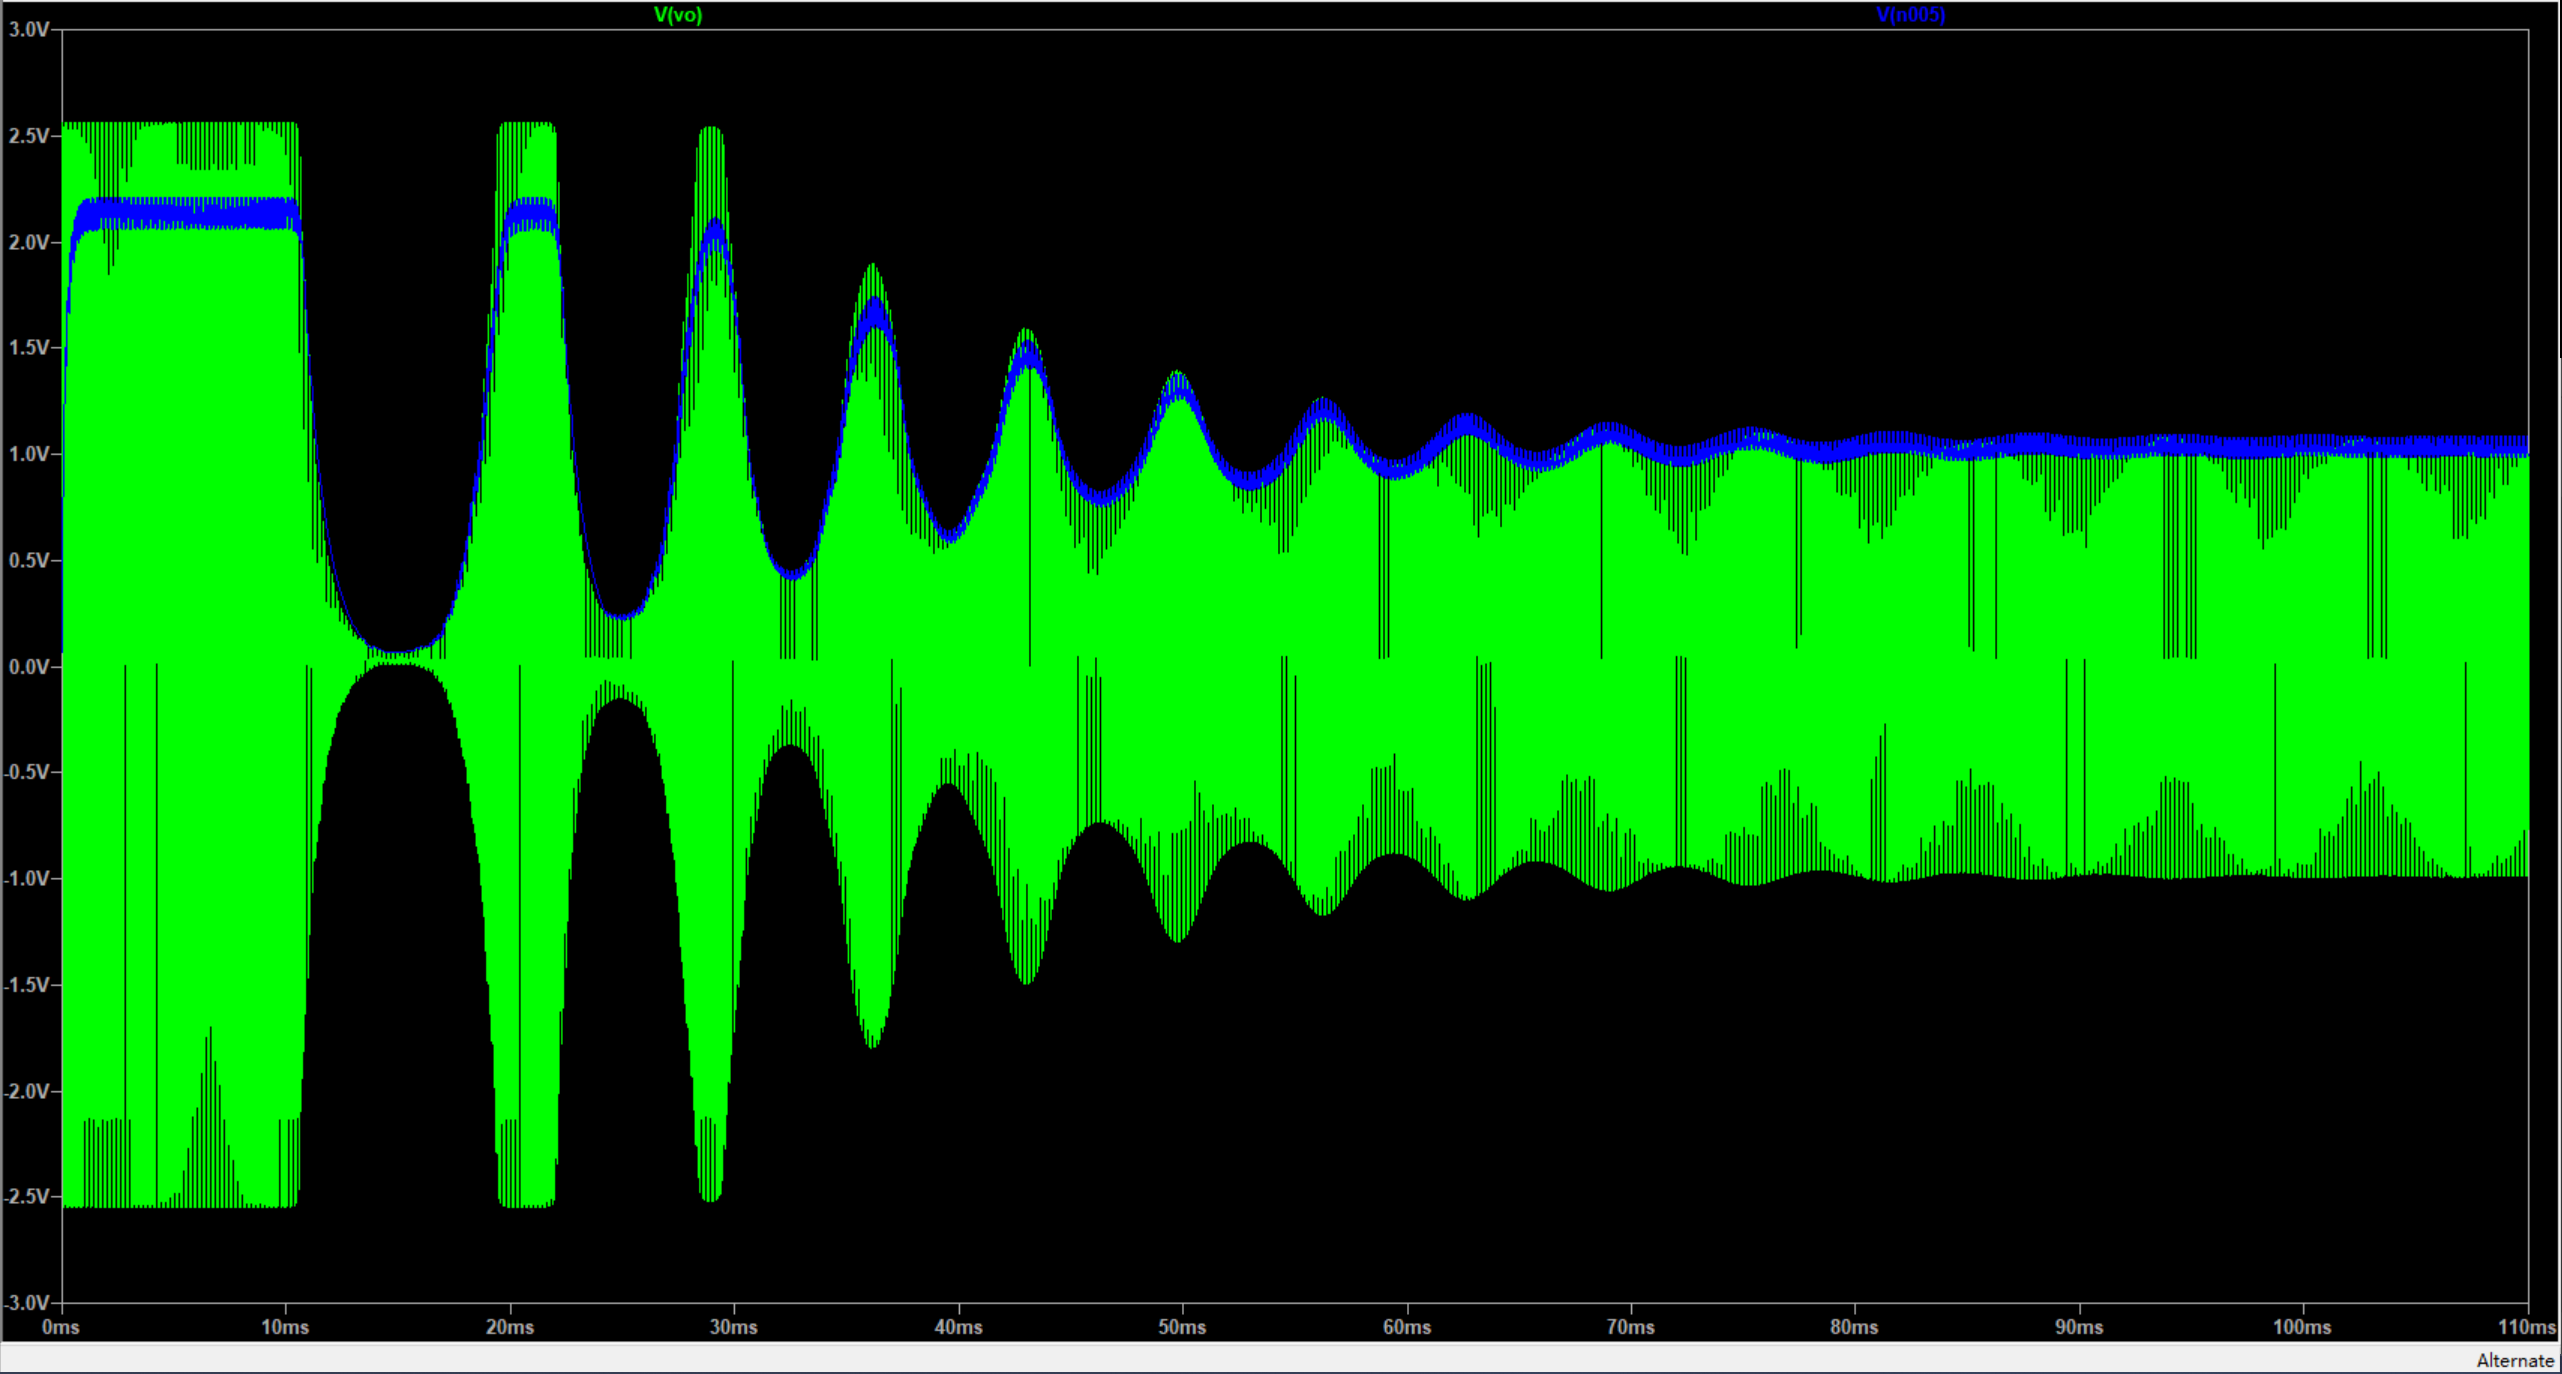Click the 40ms time axis label
This screenshot has height=1374, width=2562.
[959, 1328]
